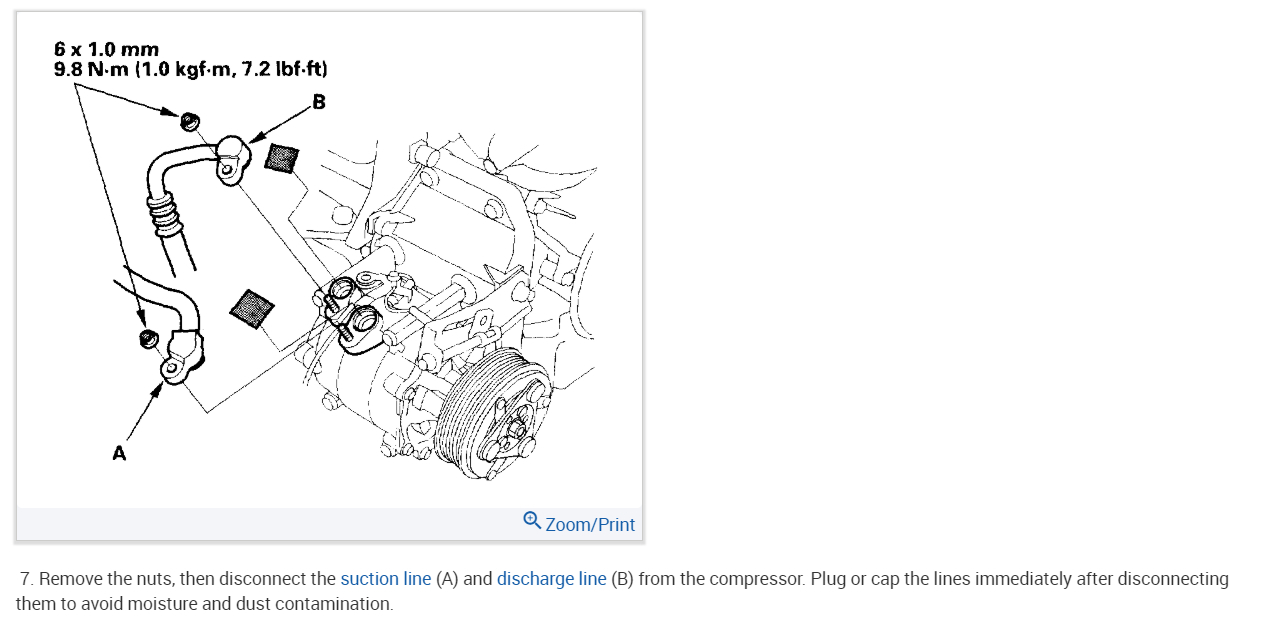Click the center bolt of the pulley
The width and height of the screenshot is (1266, 621).
pos(515,430)
